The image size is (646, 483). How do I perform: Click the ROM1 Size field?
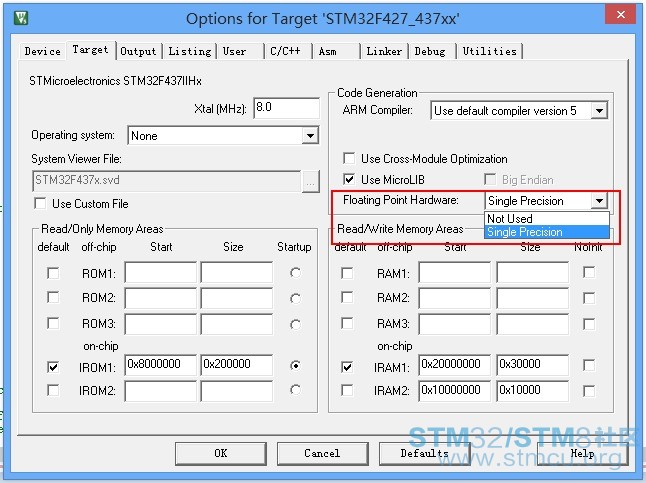pyautogui.click(x=236, y=272)
